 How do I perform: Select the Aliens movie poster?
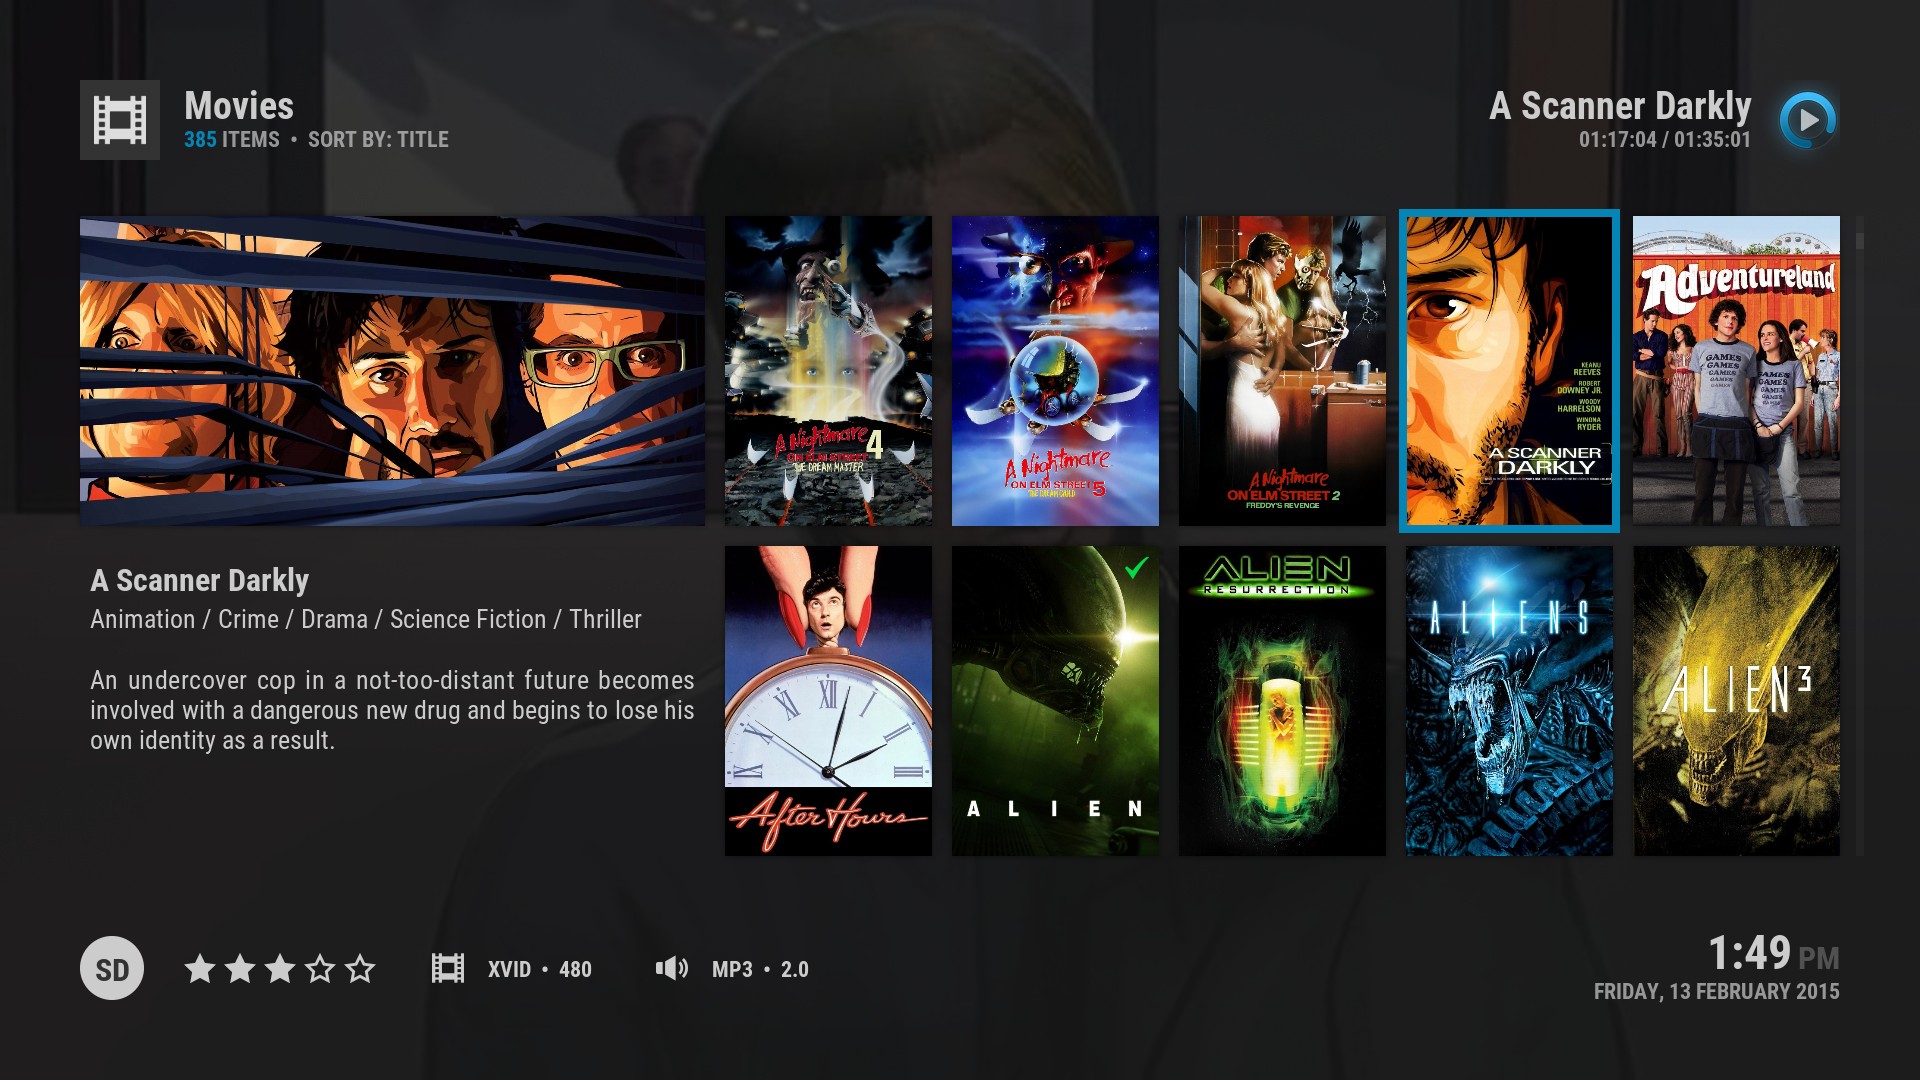pyautogui.click(x=1509, y=700)
